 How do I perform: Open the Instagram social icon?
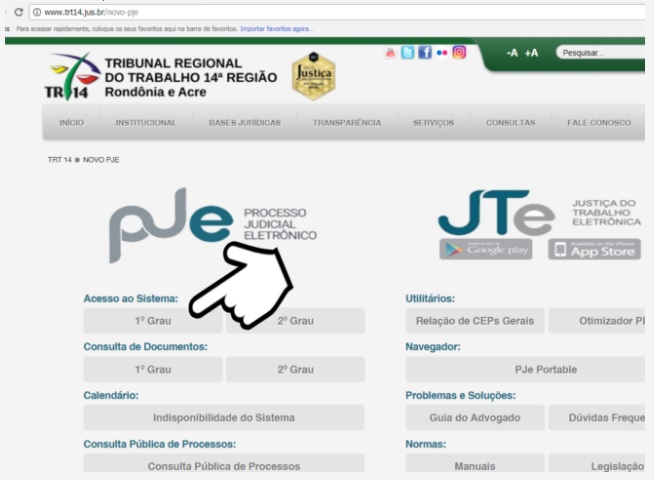(459, 52)
